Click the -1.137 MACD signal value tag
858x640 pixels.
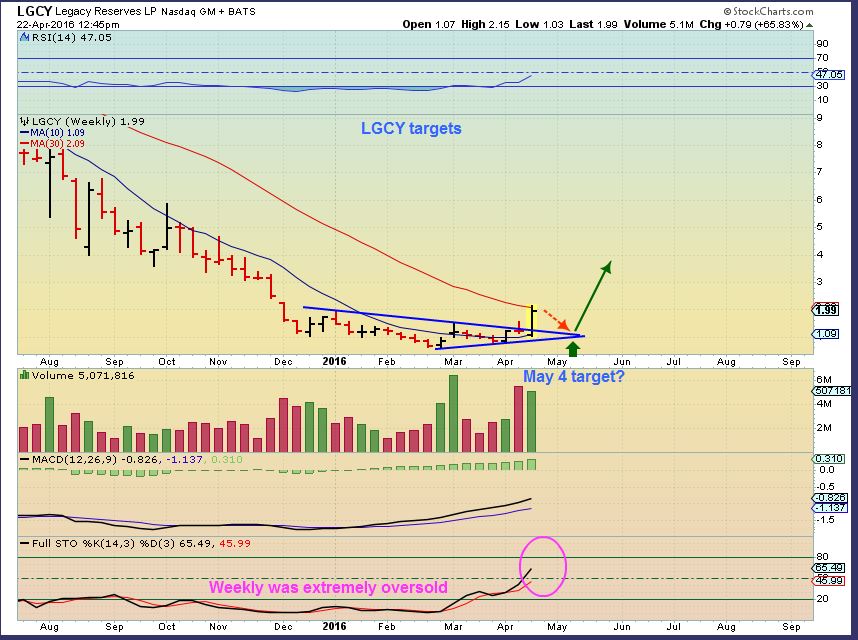pyautogui.click(x=831, y=508)
